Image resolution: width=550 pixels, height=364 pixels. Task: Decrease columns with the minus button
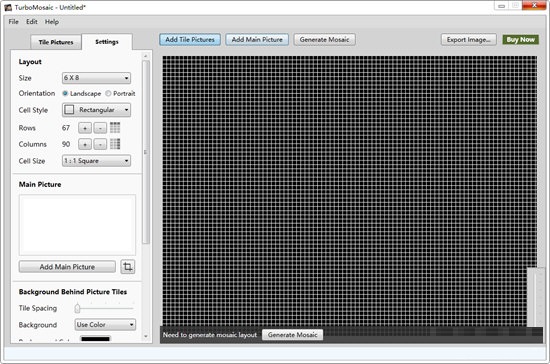coord(100,144)
